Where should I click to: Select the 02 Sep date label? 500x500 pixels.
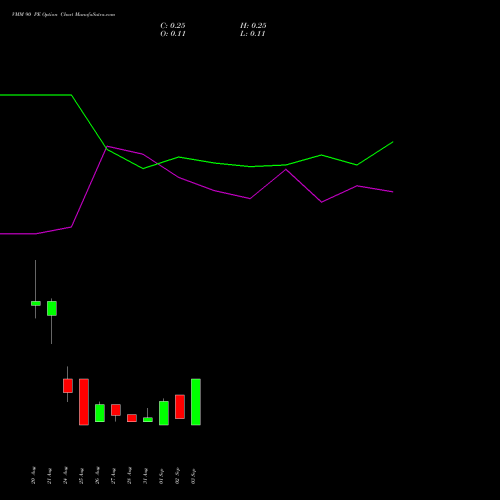pyautogui.click(x=177, y=476)
